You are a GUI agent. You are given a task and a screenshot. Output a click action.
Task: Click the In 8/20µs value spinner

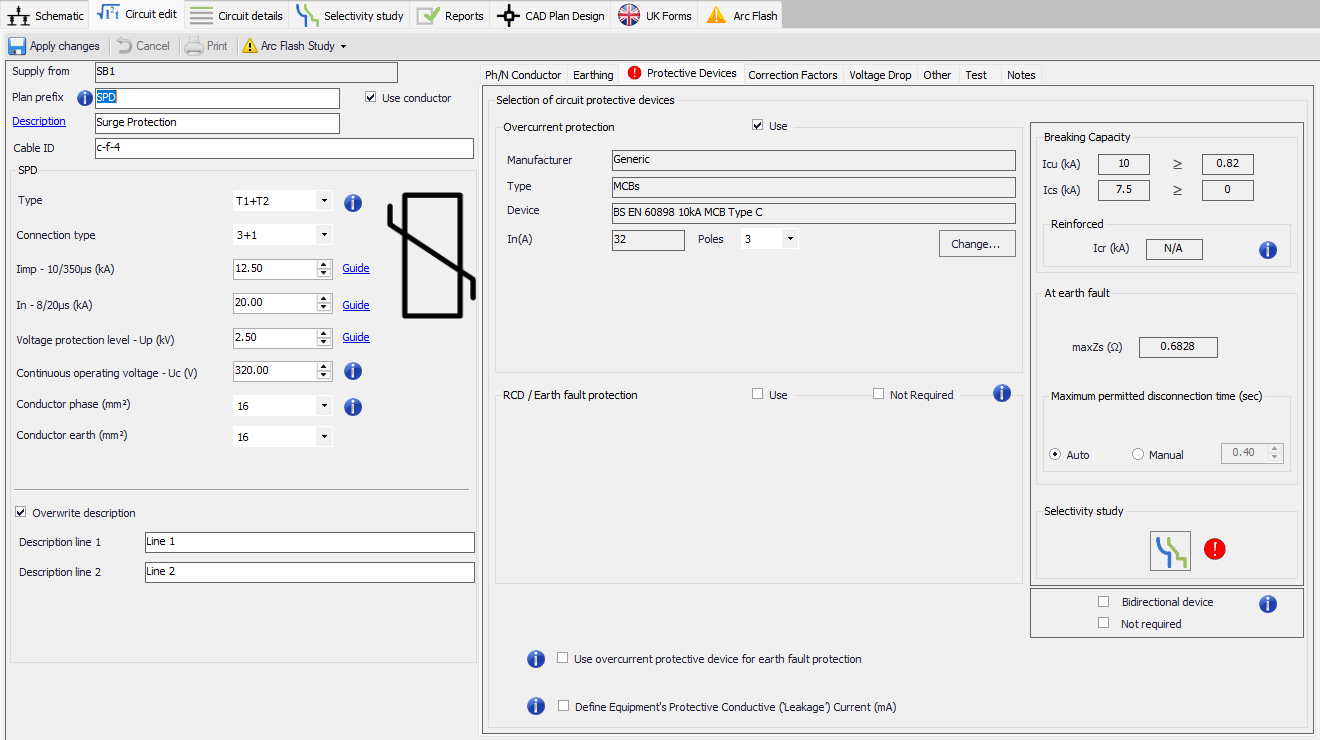coord(324,303)
